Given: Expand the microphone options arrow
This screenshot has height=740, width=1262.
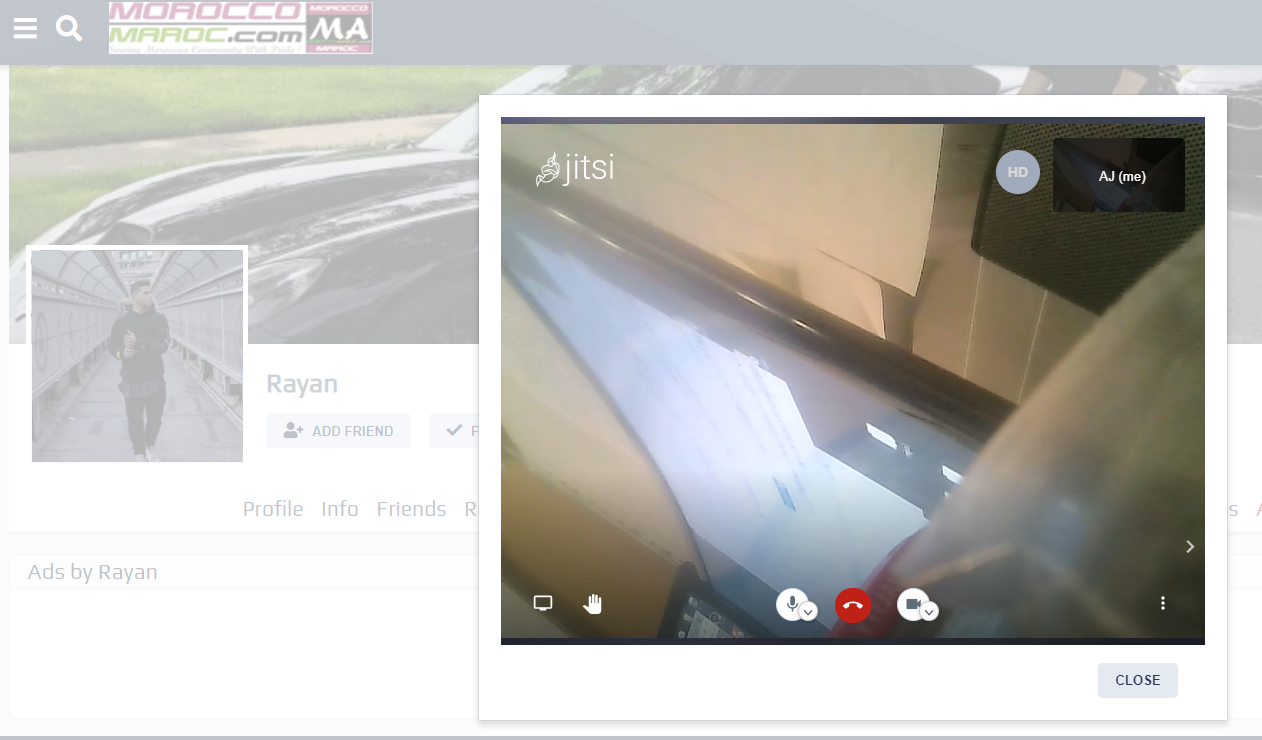Looking at the screenshot, I should coord(809,612).
